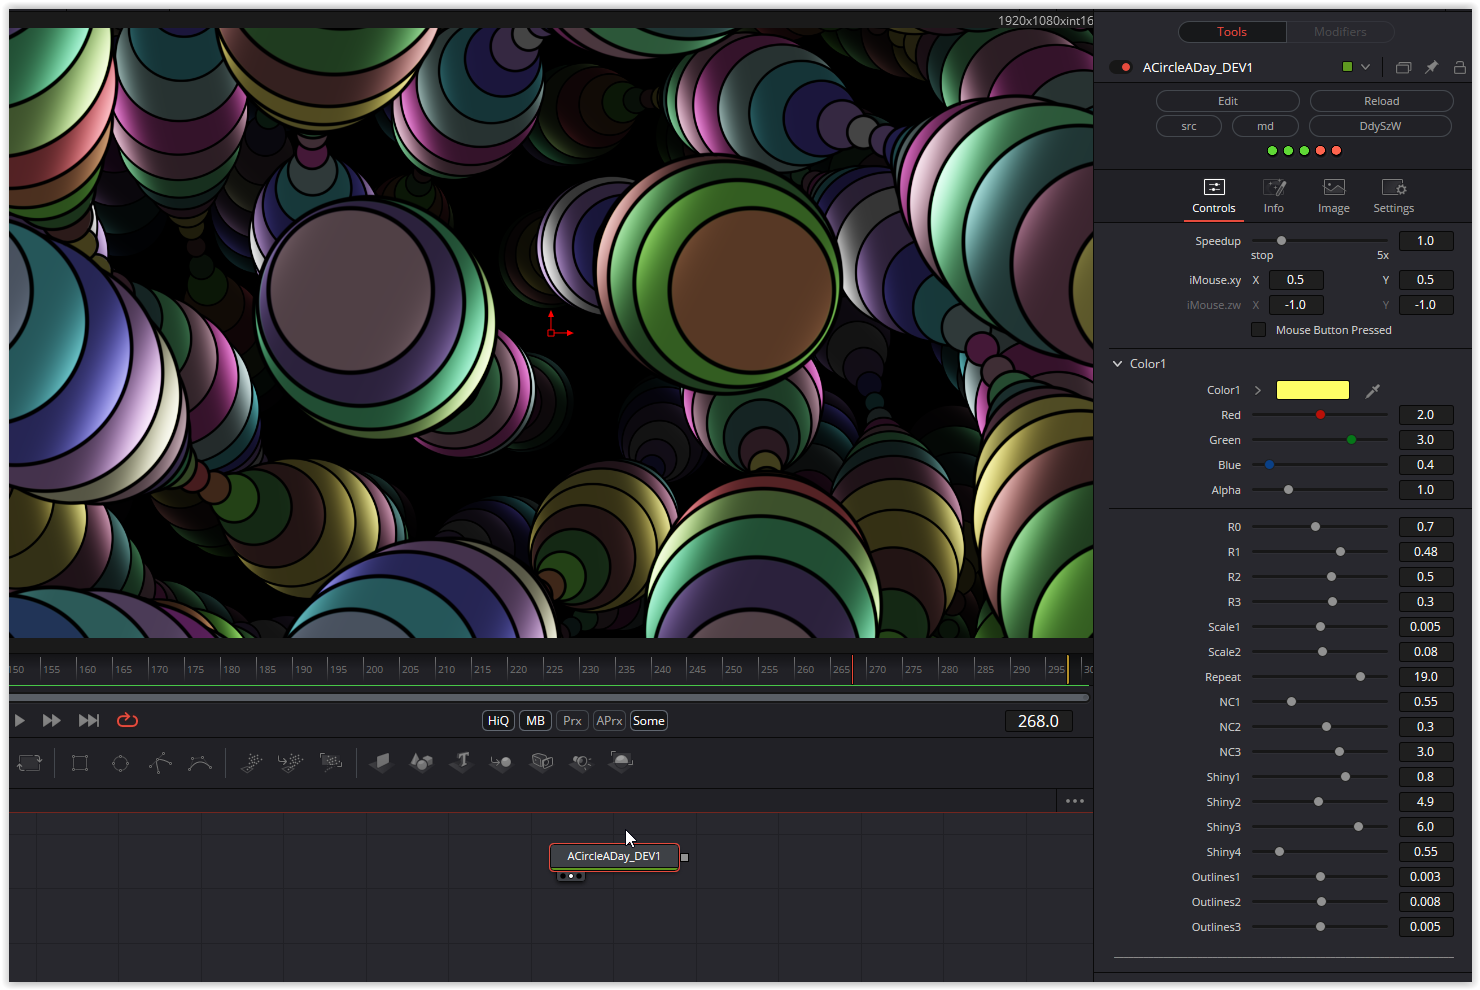Click the Green channel slider handle

(1351, 440)
